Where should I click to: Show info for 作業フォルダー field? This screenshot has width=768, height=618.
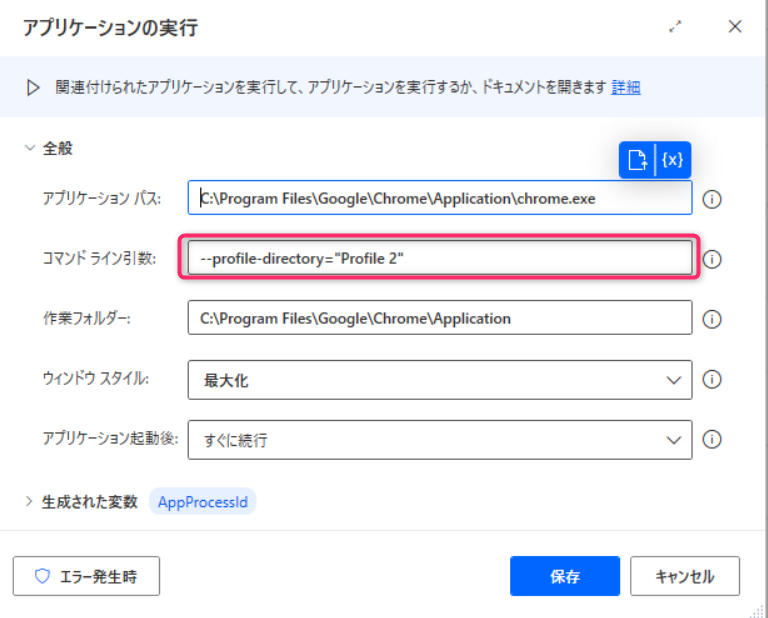[x=712, y=319]
